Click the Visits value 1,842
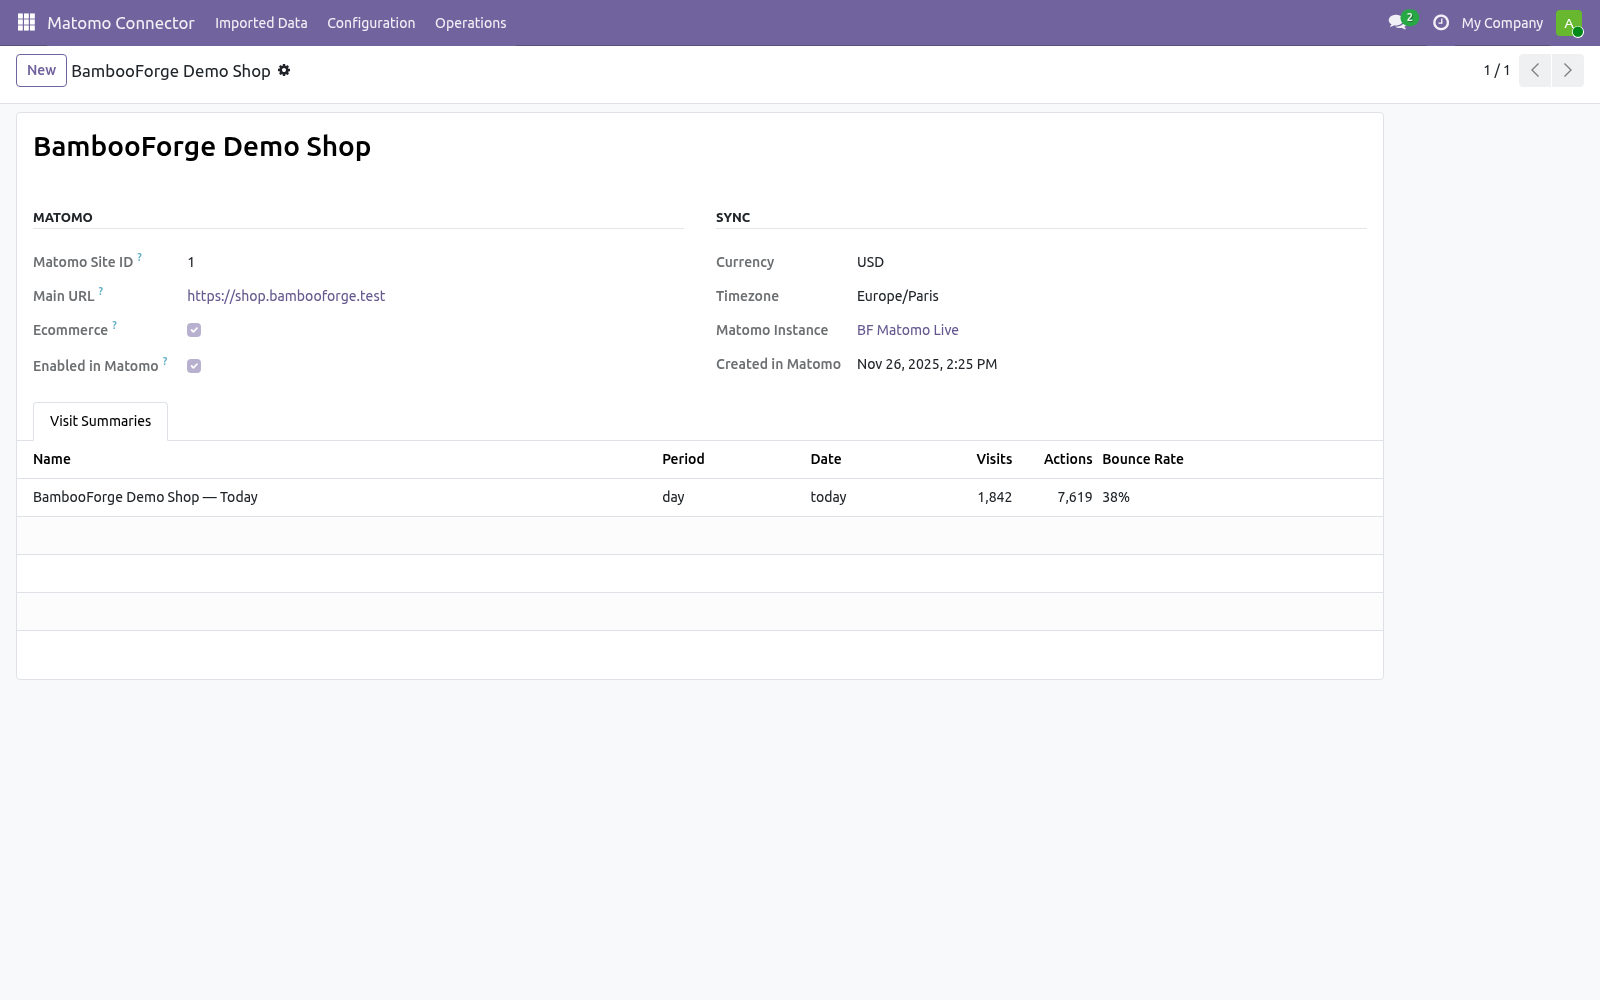1600x1000 pixels. [x=995, y=497]
